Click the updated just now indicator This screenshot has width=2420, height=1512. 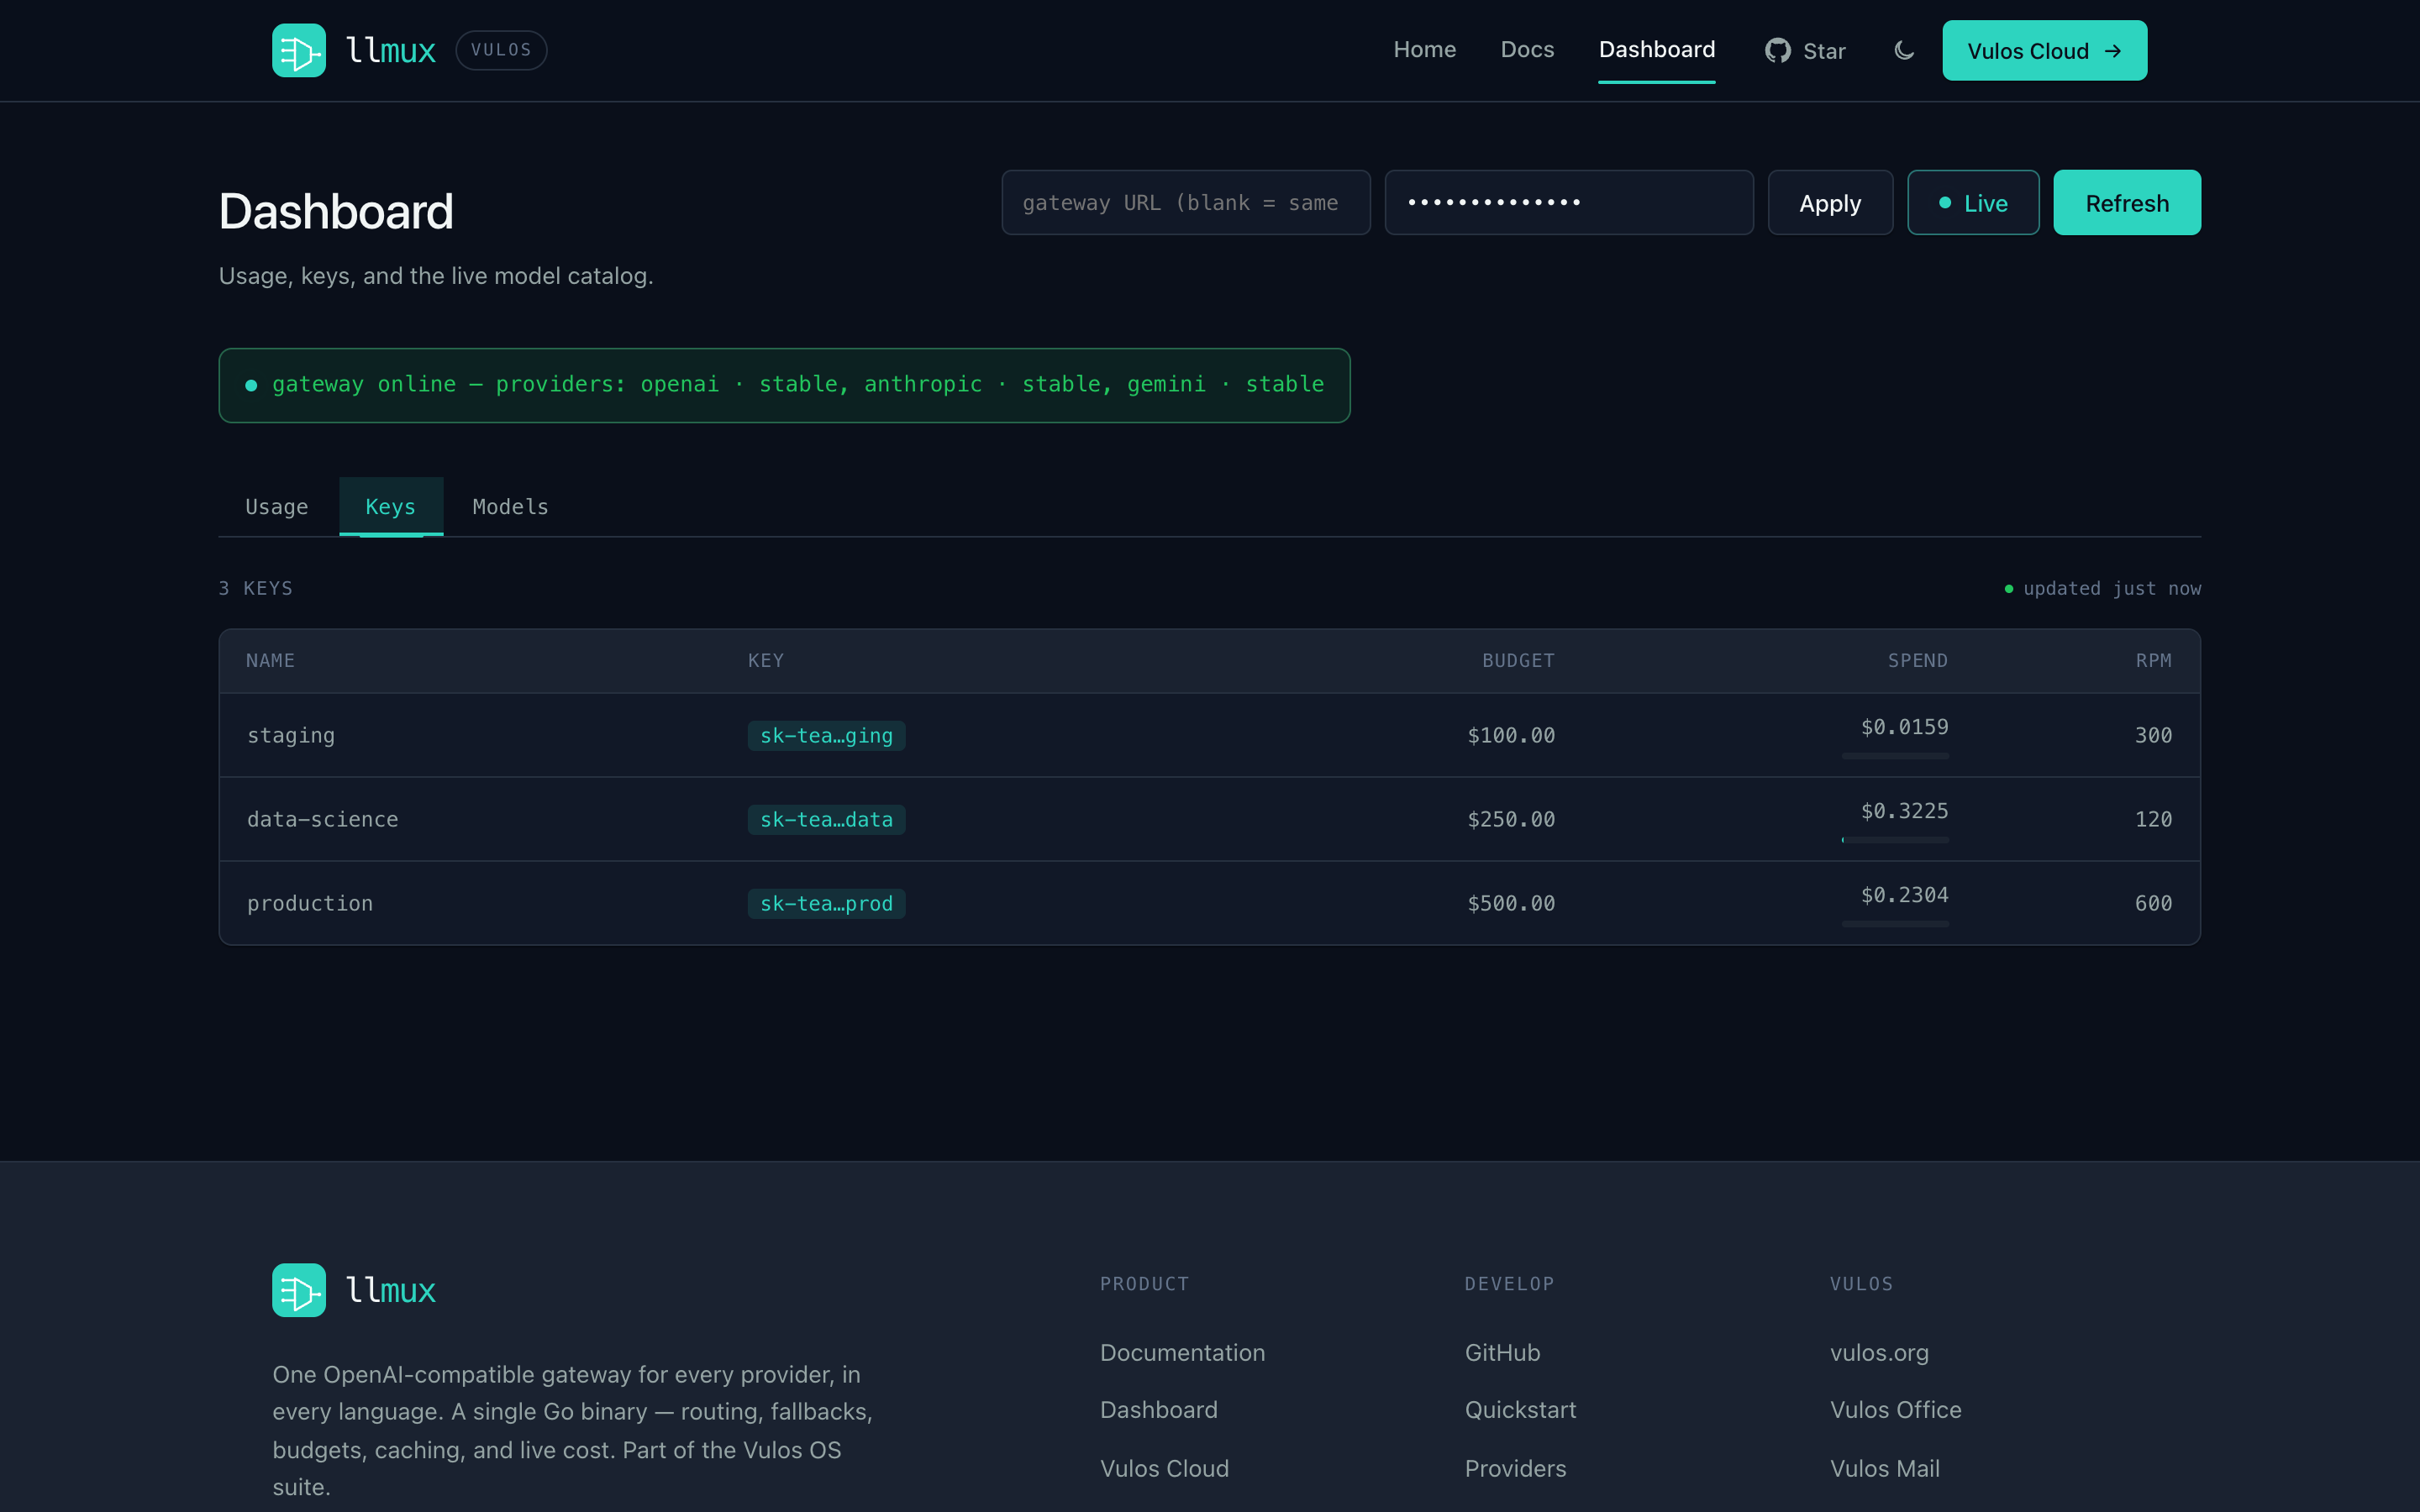click(2102, 589)
